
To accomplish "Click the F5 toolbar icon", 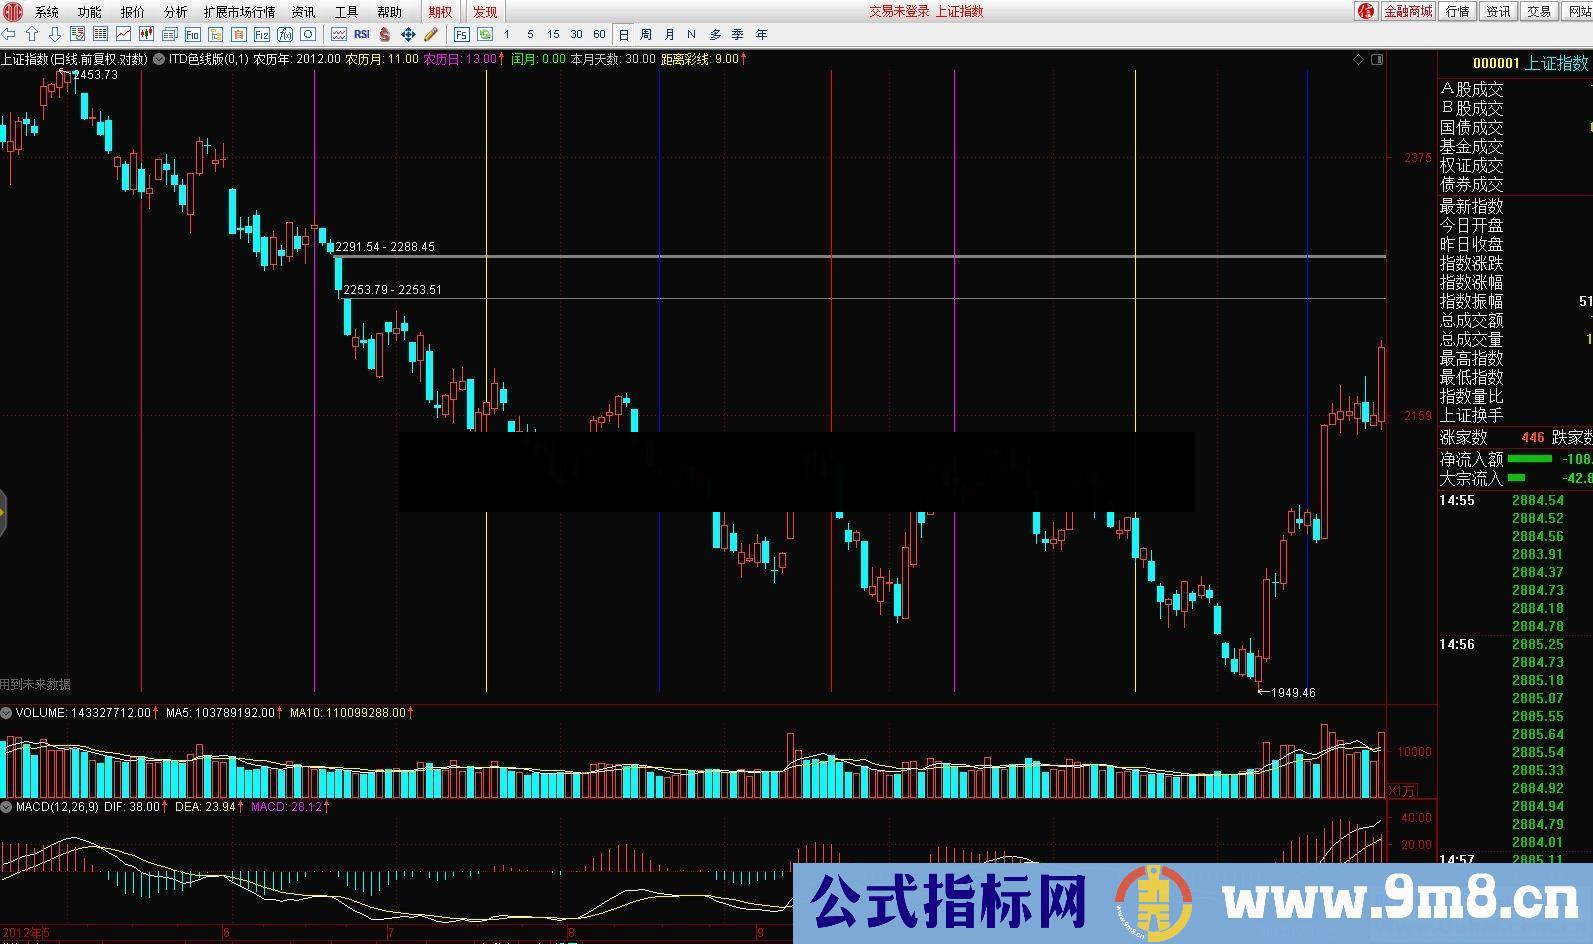I will pyautogui.click(x=461, y=34).
